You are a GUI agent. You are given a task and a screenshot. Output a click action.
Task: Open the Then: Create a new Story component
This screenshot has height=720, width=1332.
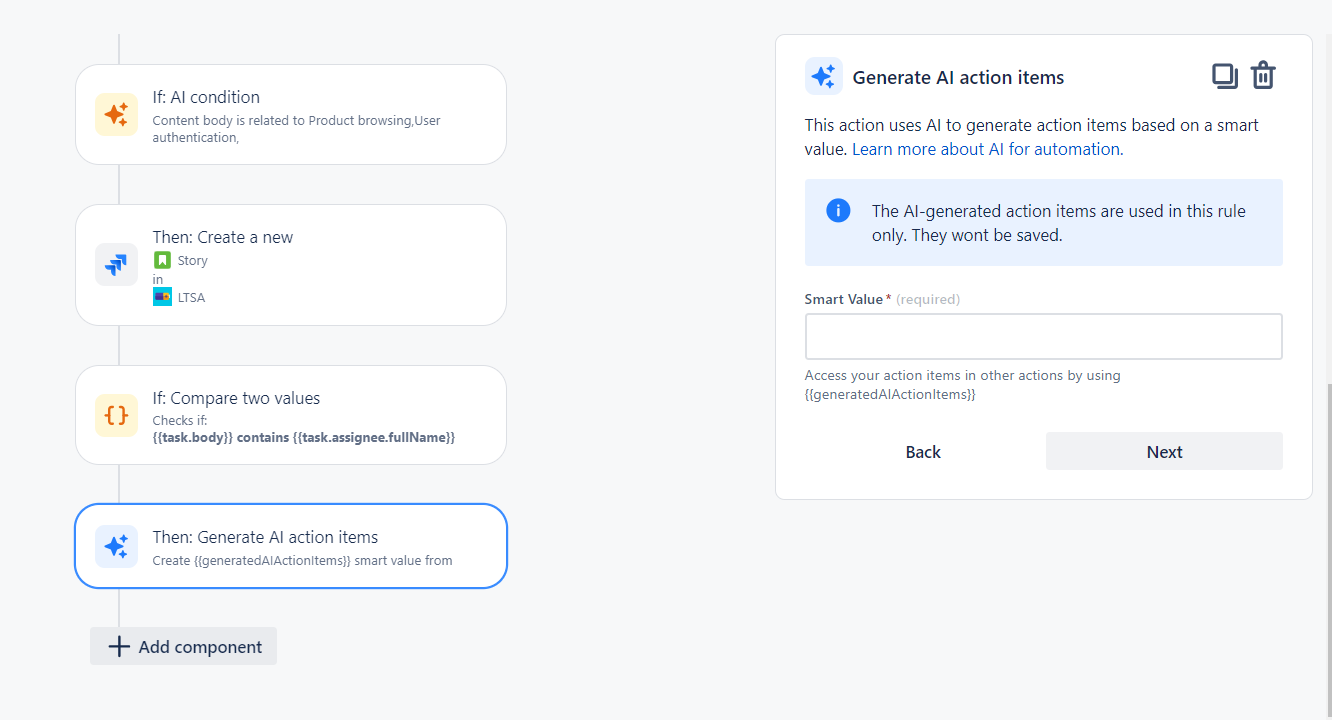[290, 264]
